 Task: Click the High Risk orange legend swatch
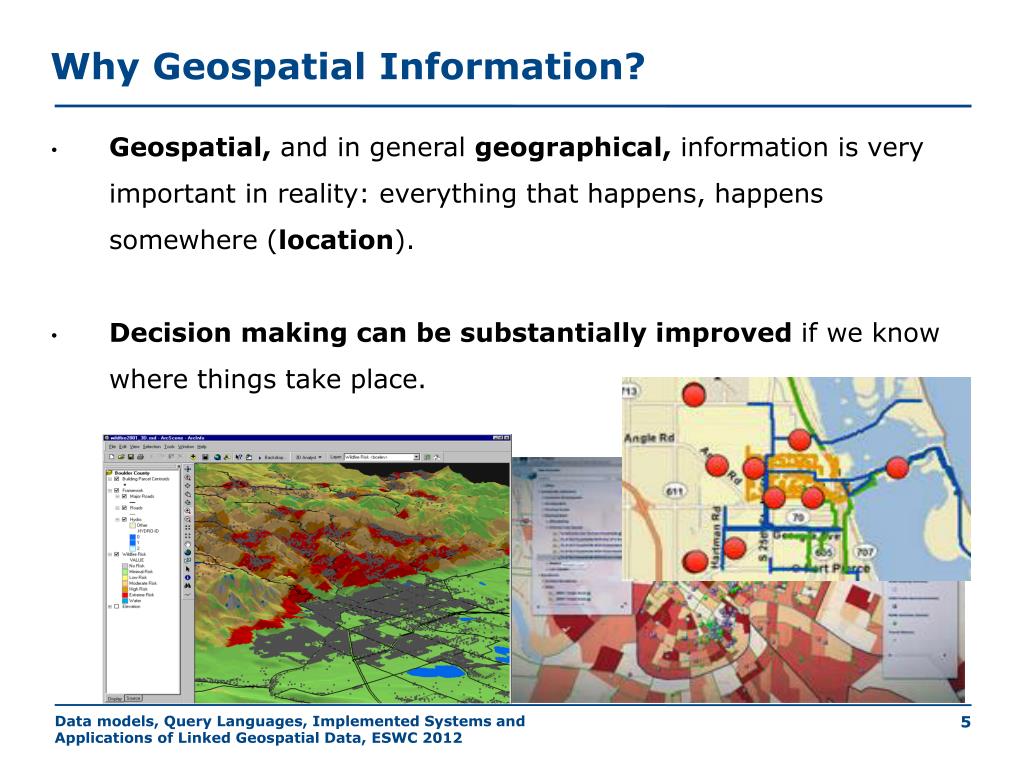pos(125,589)
